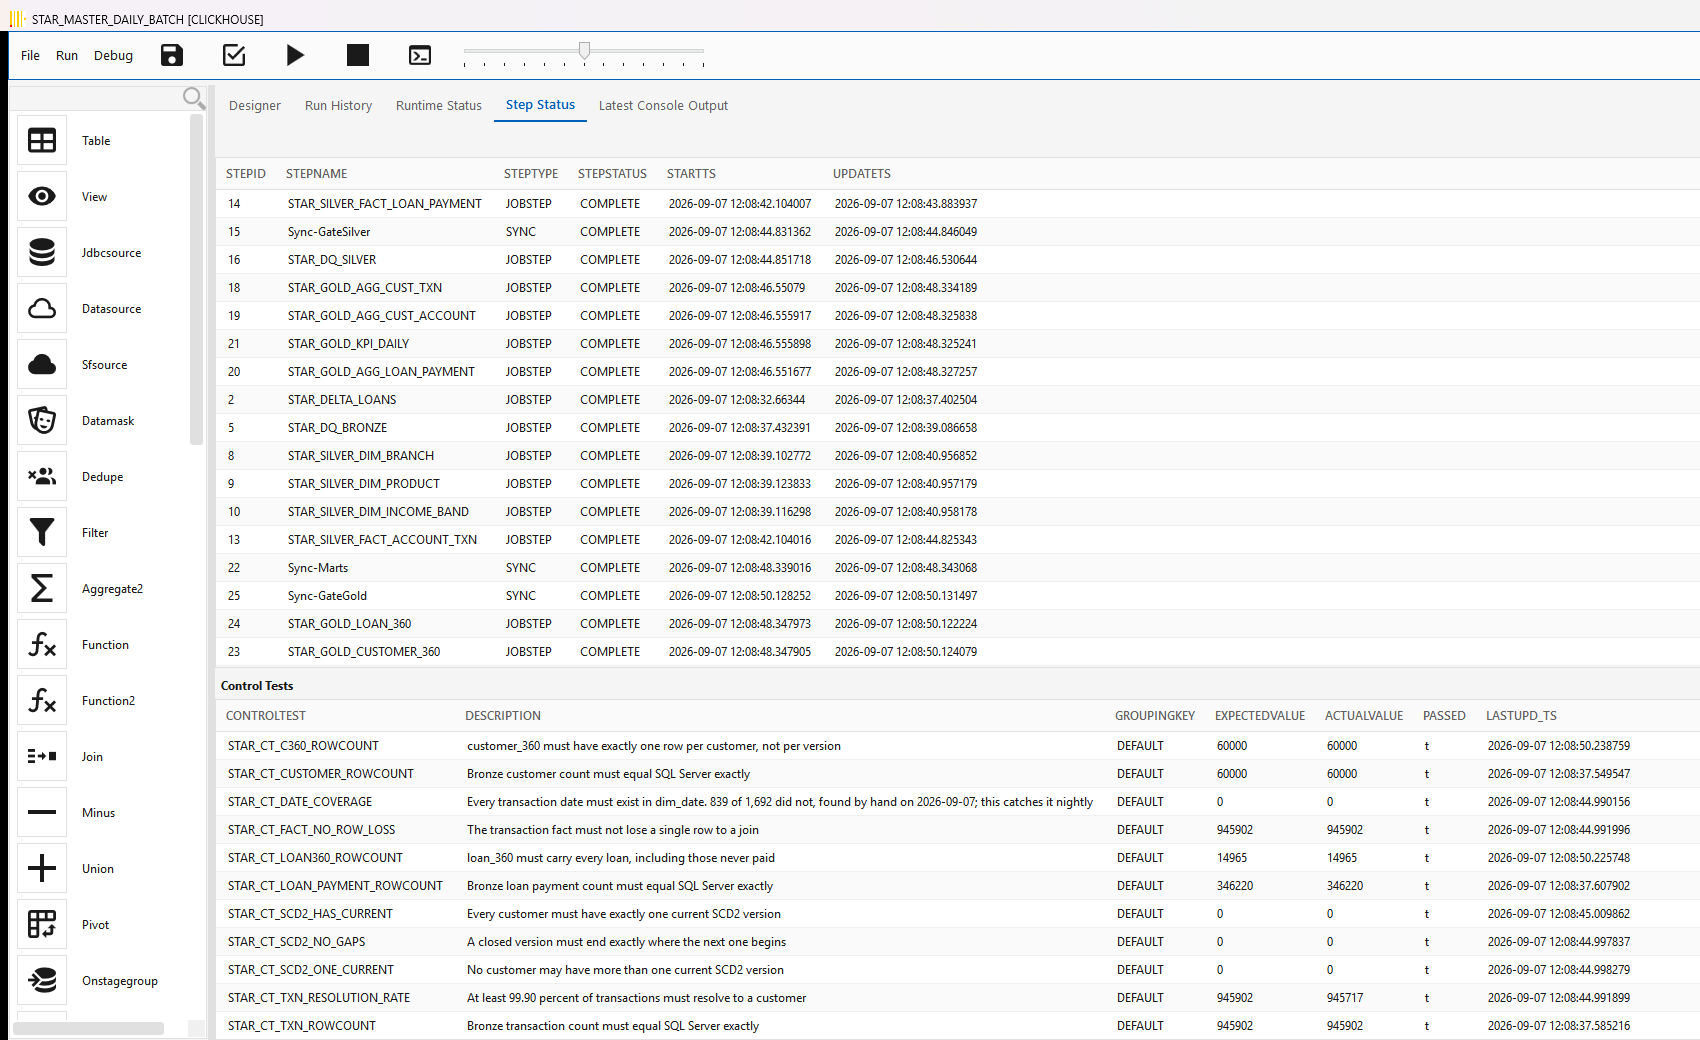Click the CONTROLTEST column header

266,716
